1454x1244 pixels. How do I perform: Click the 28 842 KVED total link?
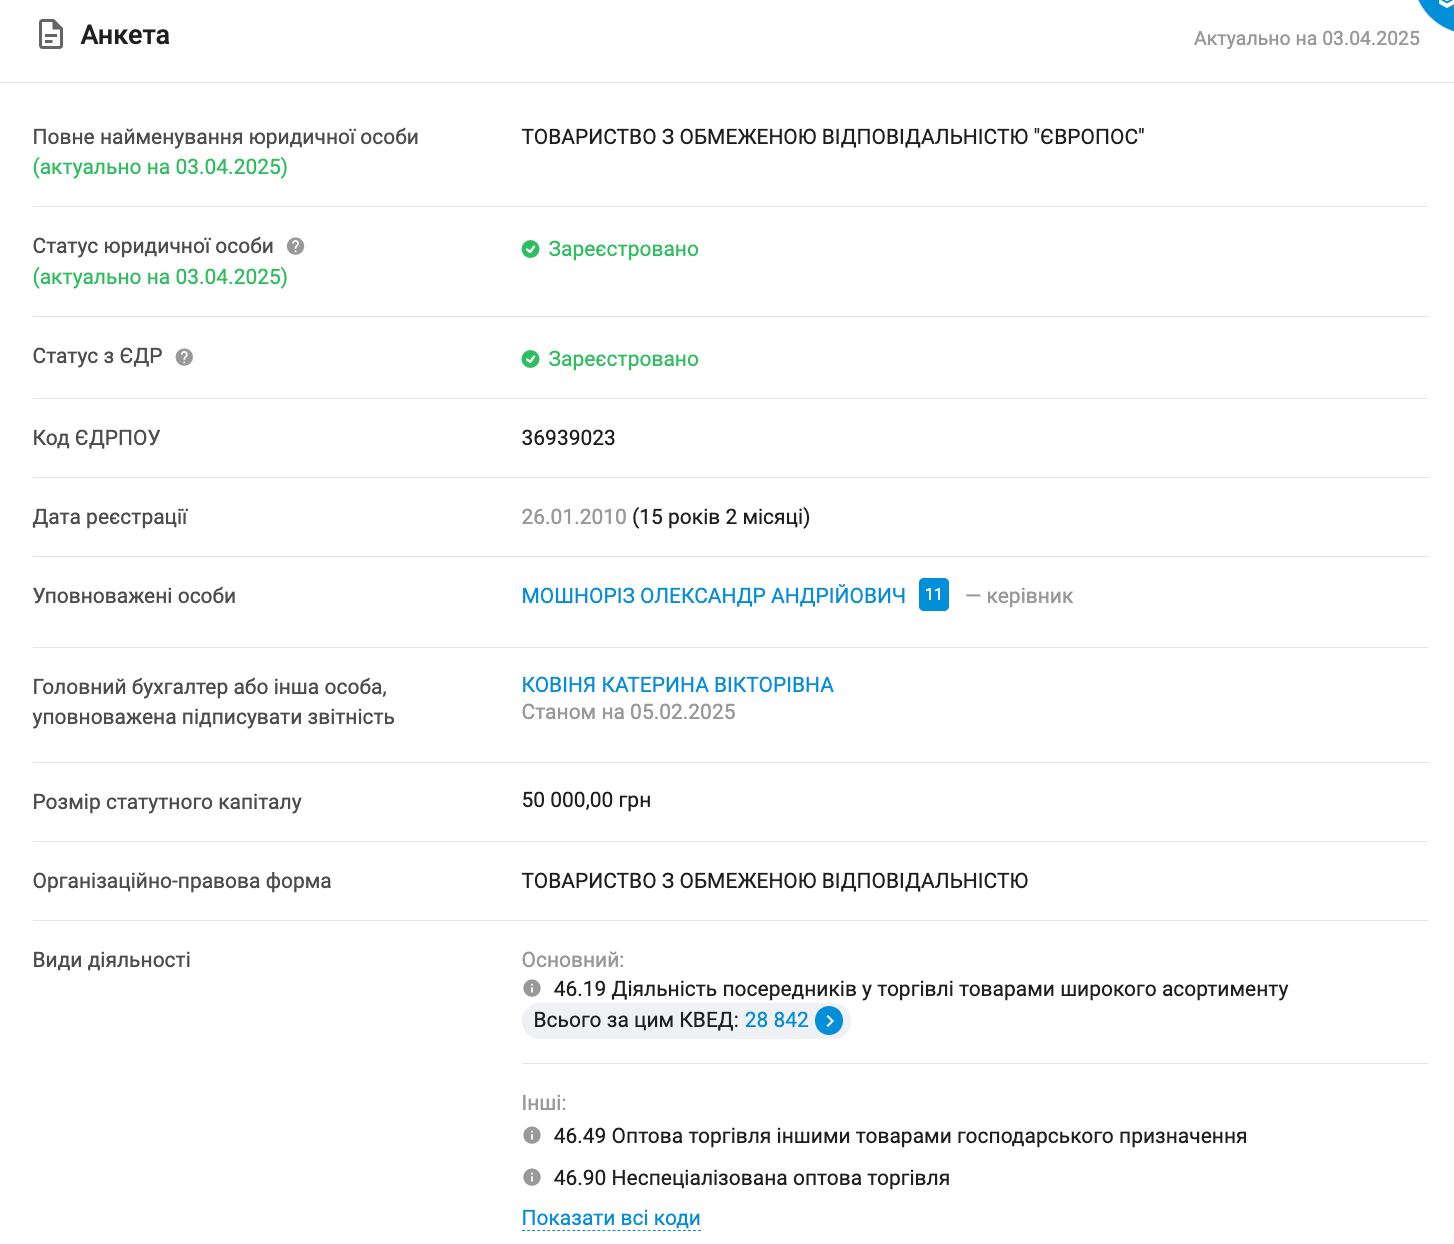pyautogui.click(x=777, y=1020)
